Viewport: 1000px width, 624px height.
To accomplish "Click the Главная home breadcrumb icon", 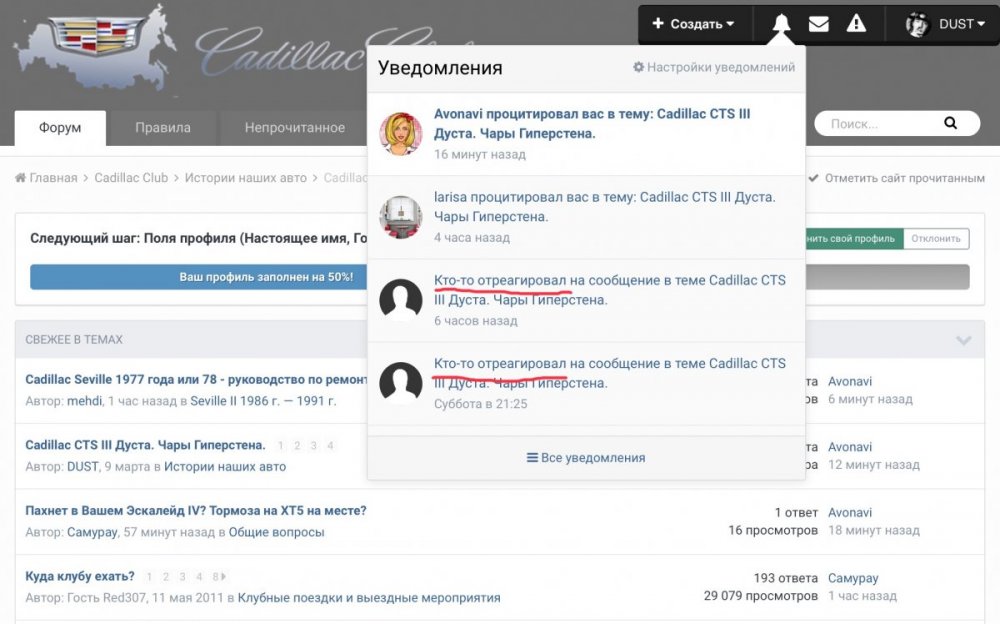I will (x=21, y=178).
